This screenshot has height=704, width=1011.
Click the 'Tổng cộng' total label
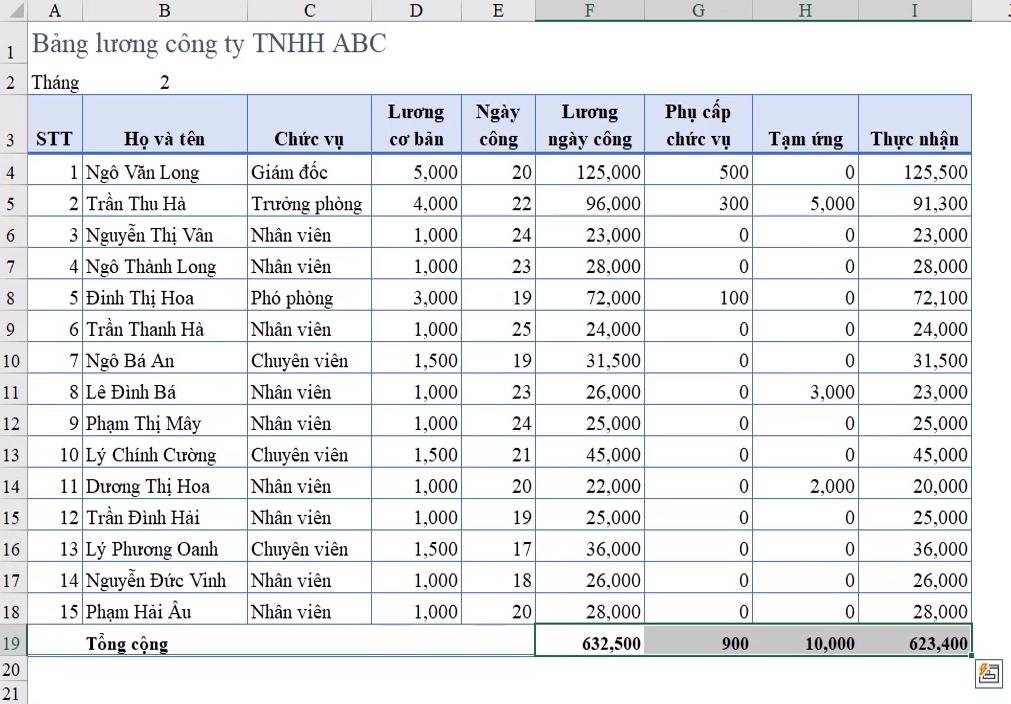tap(127, 643)
